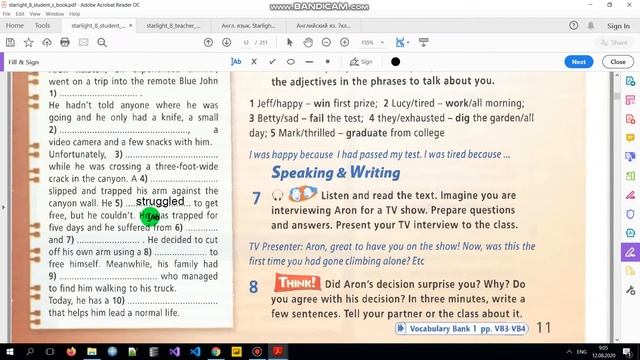Click the typed word 'struggled' text field

coord(160,202)
